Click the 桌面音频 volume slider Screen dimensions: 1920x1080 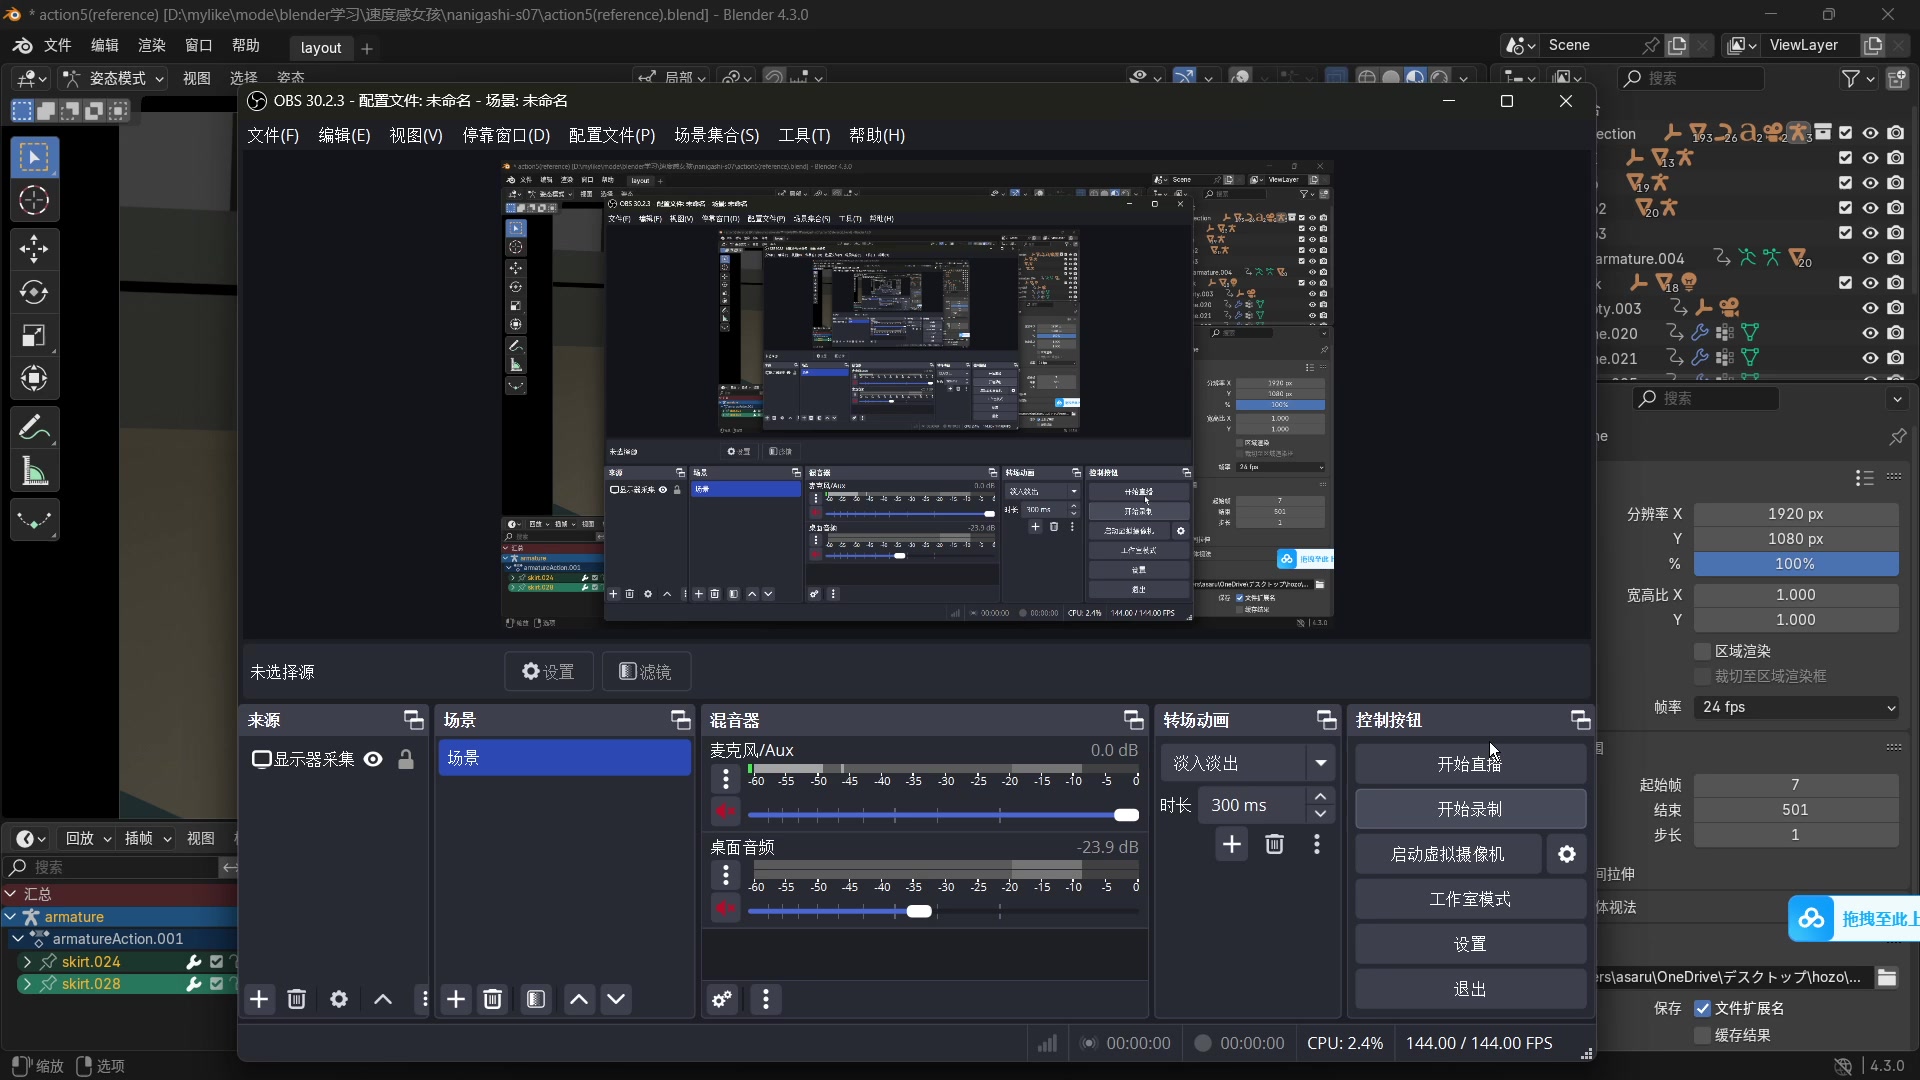pyautogui.click(x=919, y=911)
